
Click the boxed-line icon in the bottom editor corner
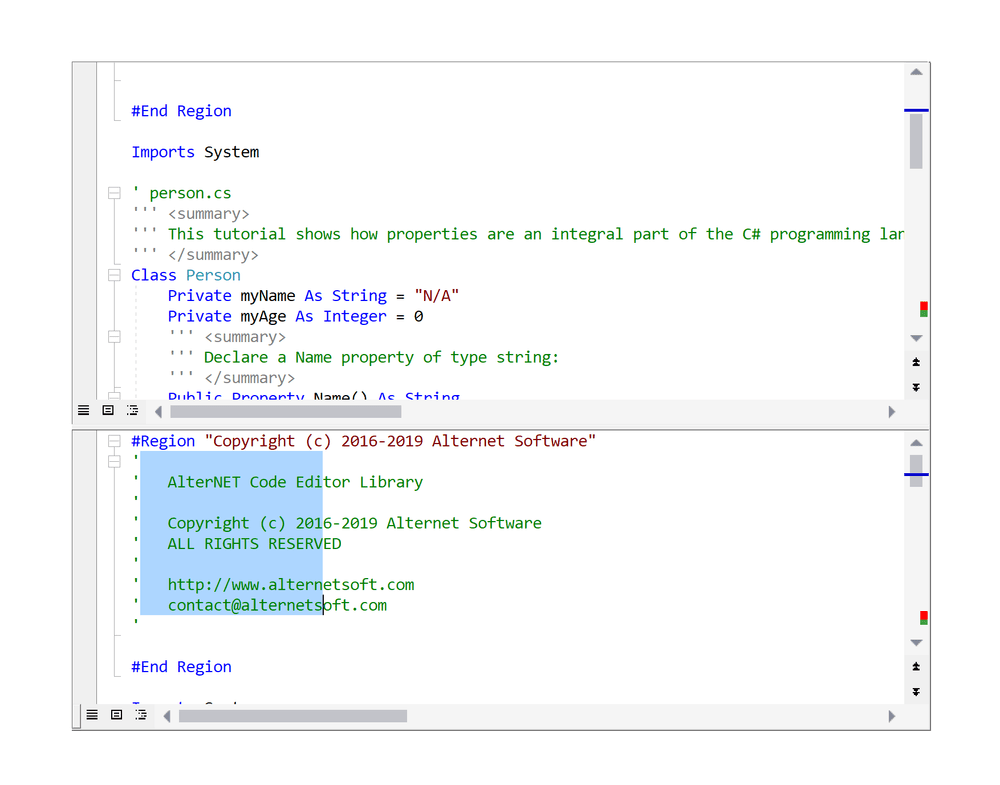click(x=116, y=715)
